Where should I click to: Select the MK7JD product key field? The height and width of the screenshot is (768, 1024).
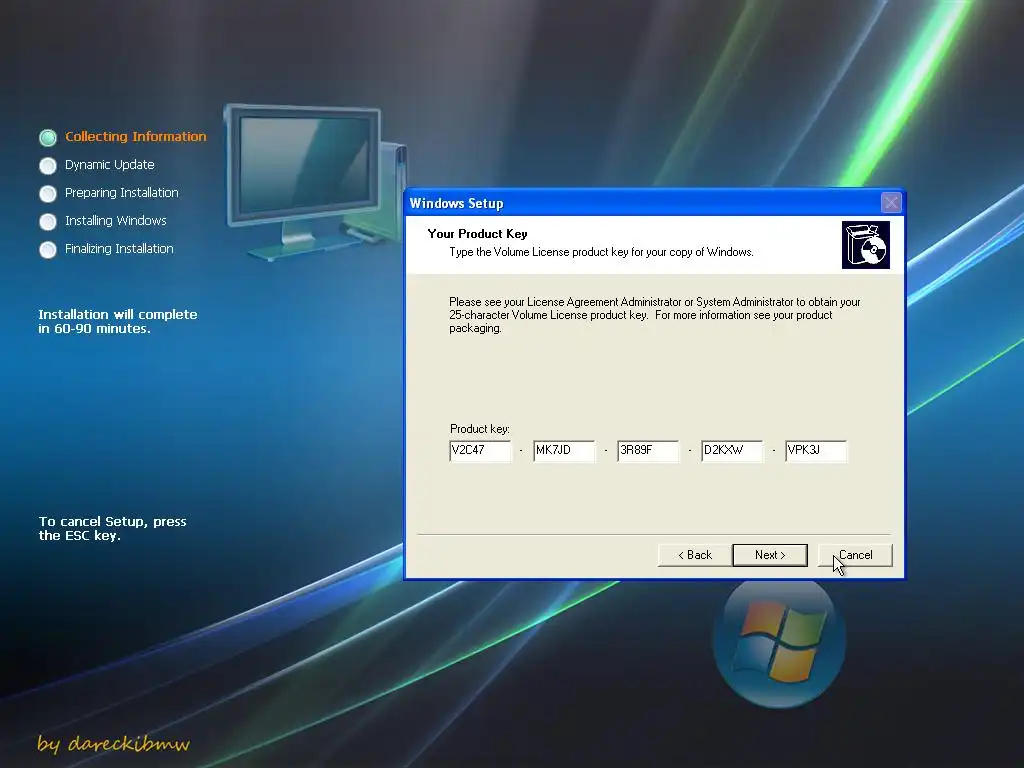[564, 451]
